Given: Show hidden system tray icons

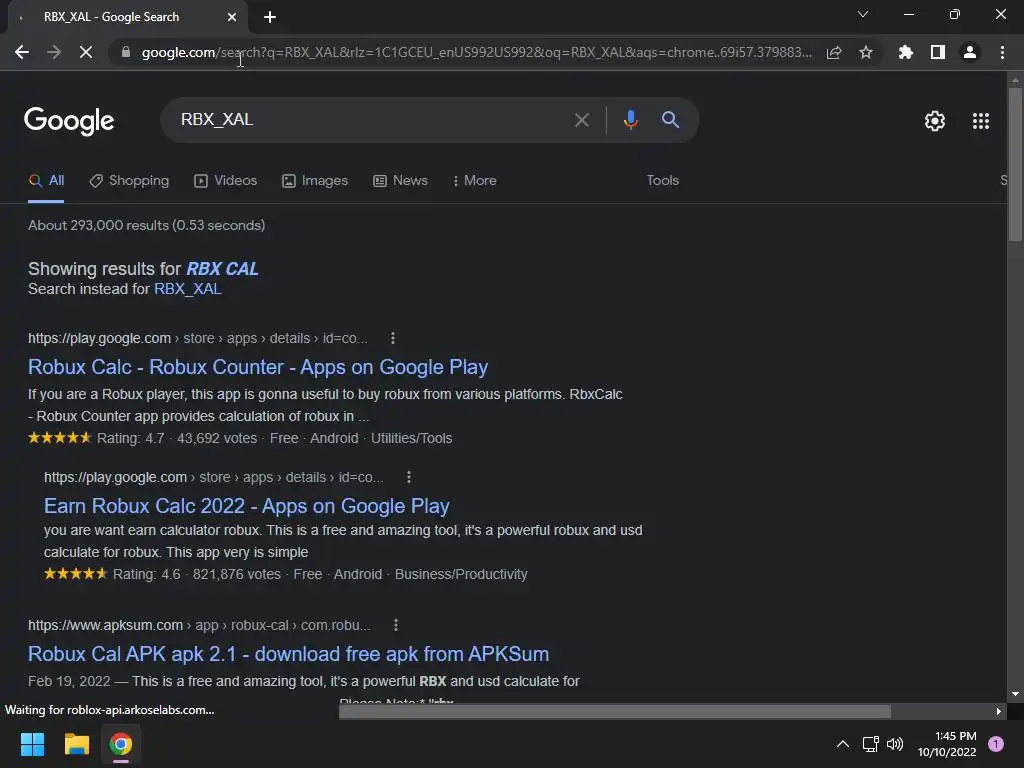Looking at the screenshot, I should [x=843, y=744].
